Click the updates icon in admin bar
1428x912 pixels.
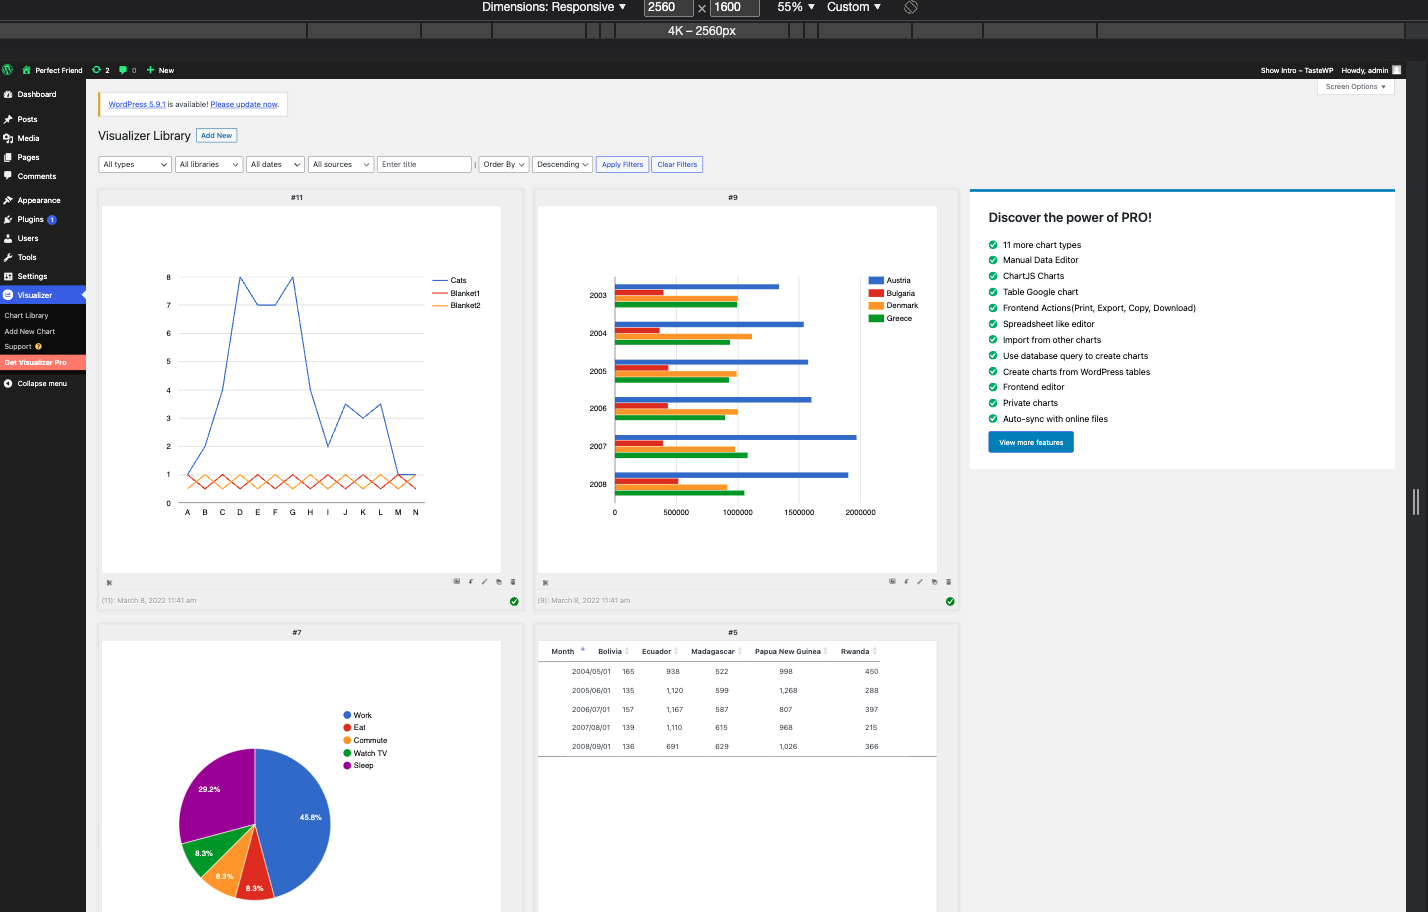[x=100, y=70]
